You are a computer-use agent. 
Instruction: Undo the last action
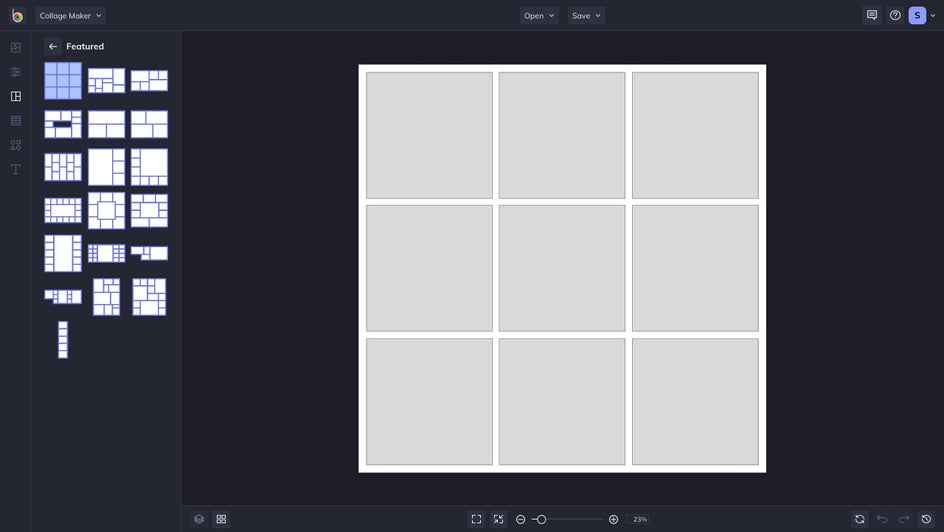tap(882, 519)
